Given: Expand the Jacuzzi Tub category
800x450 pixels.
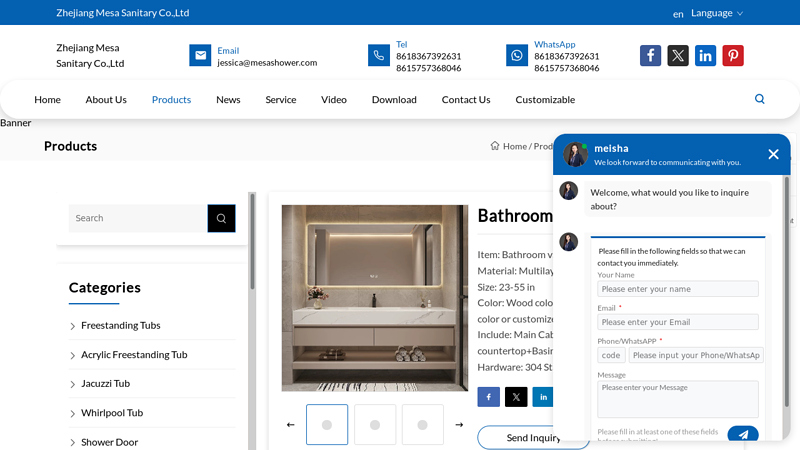Looking at the screenshot, I should [105, 384].
